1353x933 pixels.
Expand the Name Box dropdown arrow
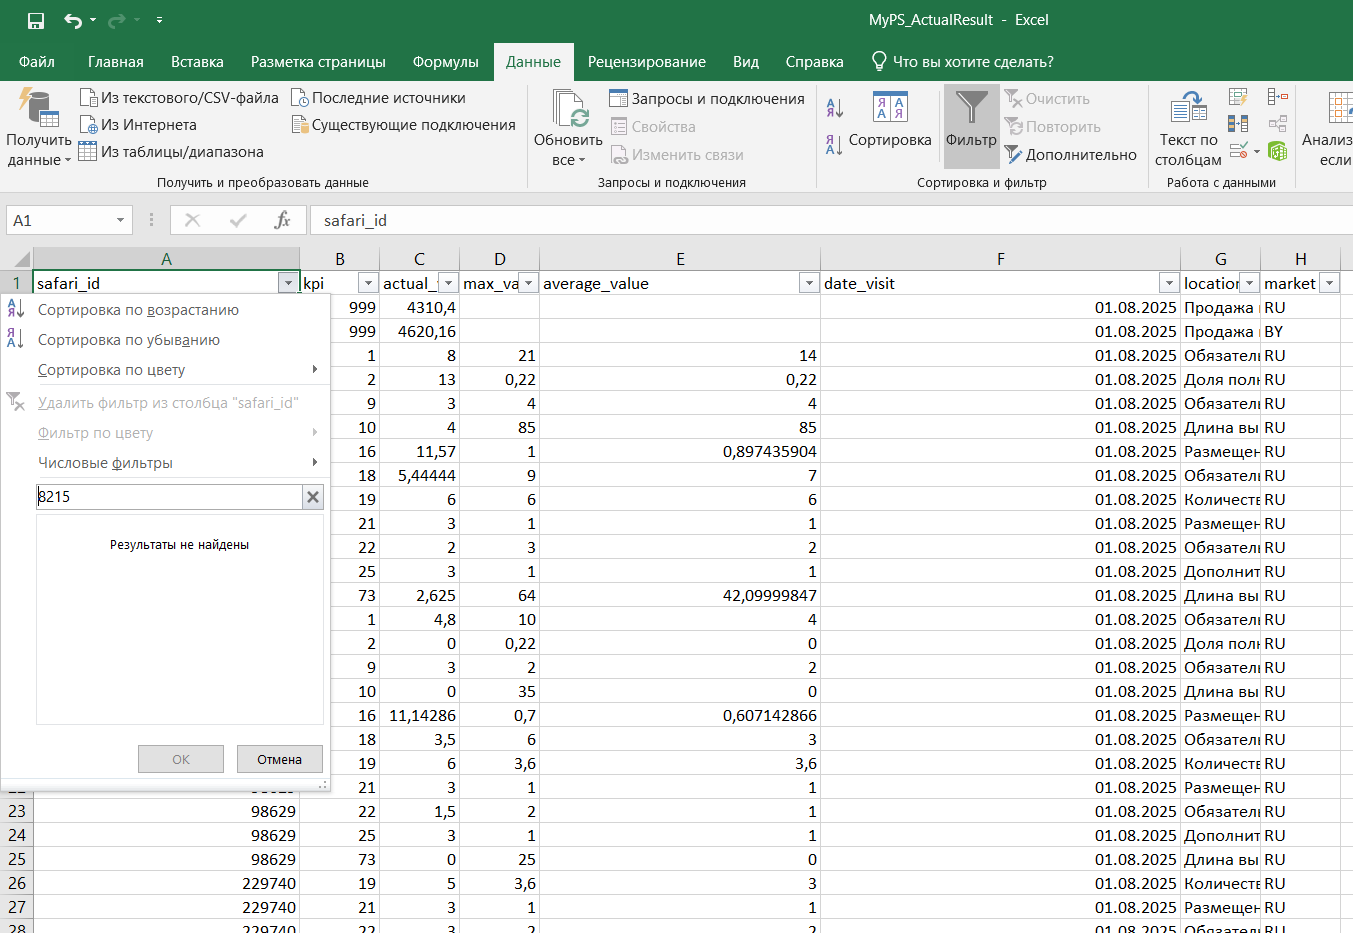pyautogui.click(x=121, y=220)
